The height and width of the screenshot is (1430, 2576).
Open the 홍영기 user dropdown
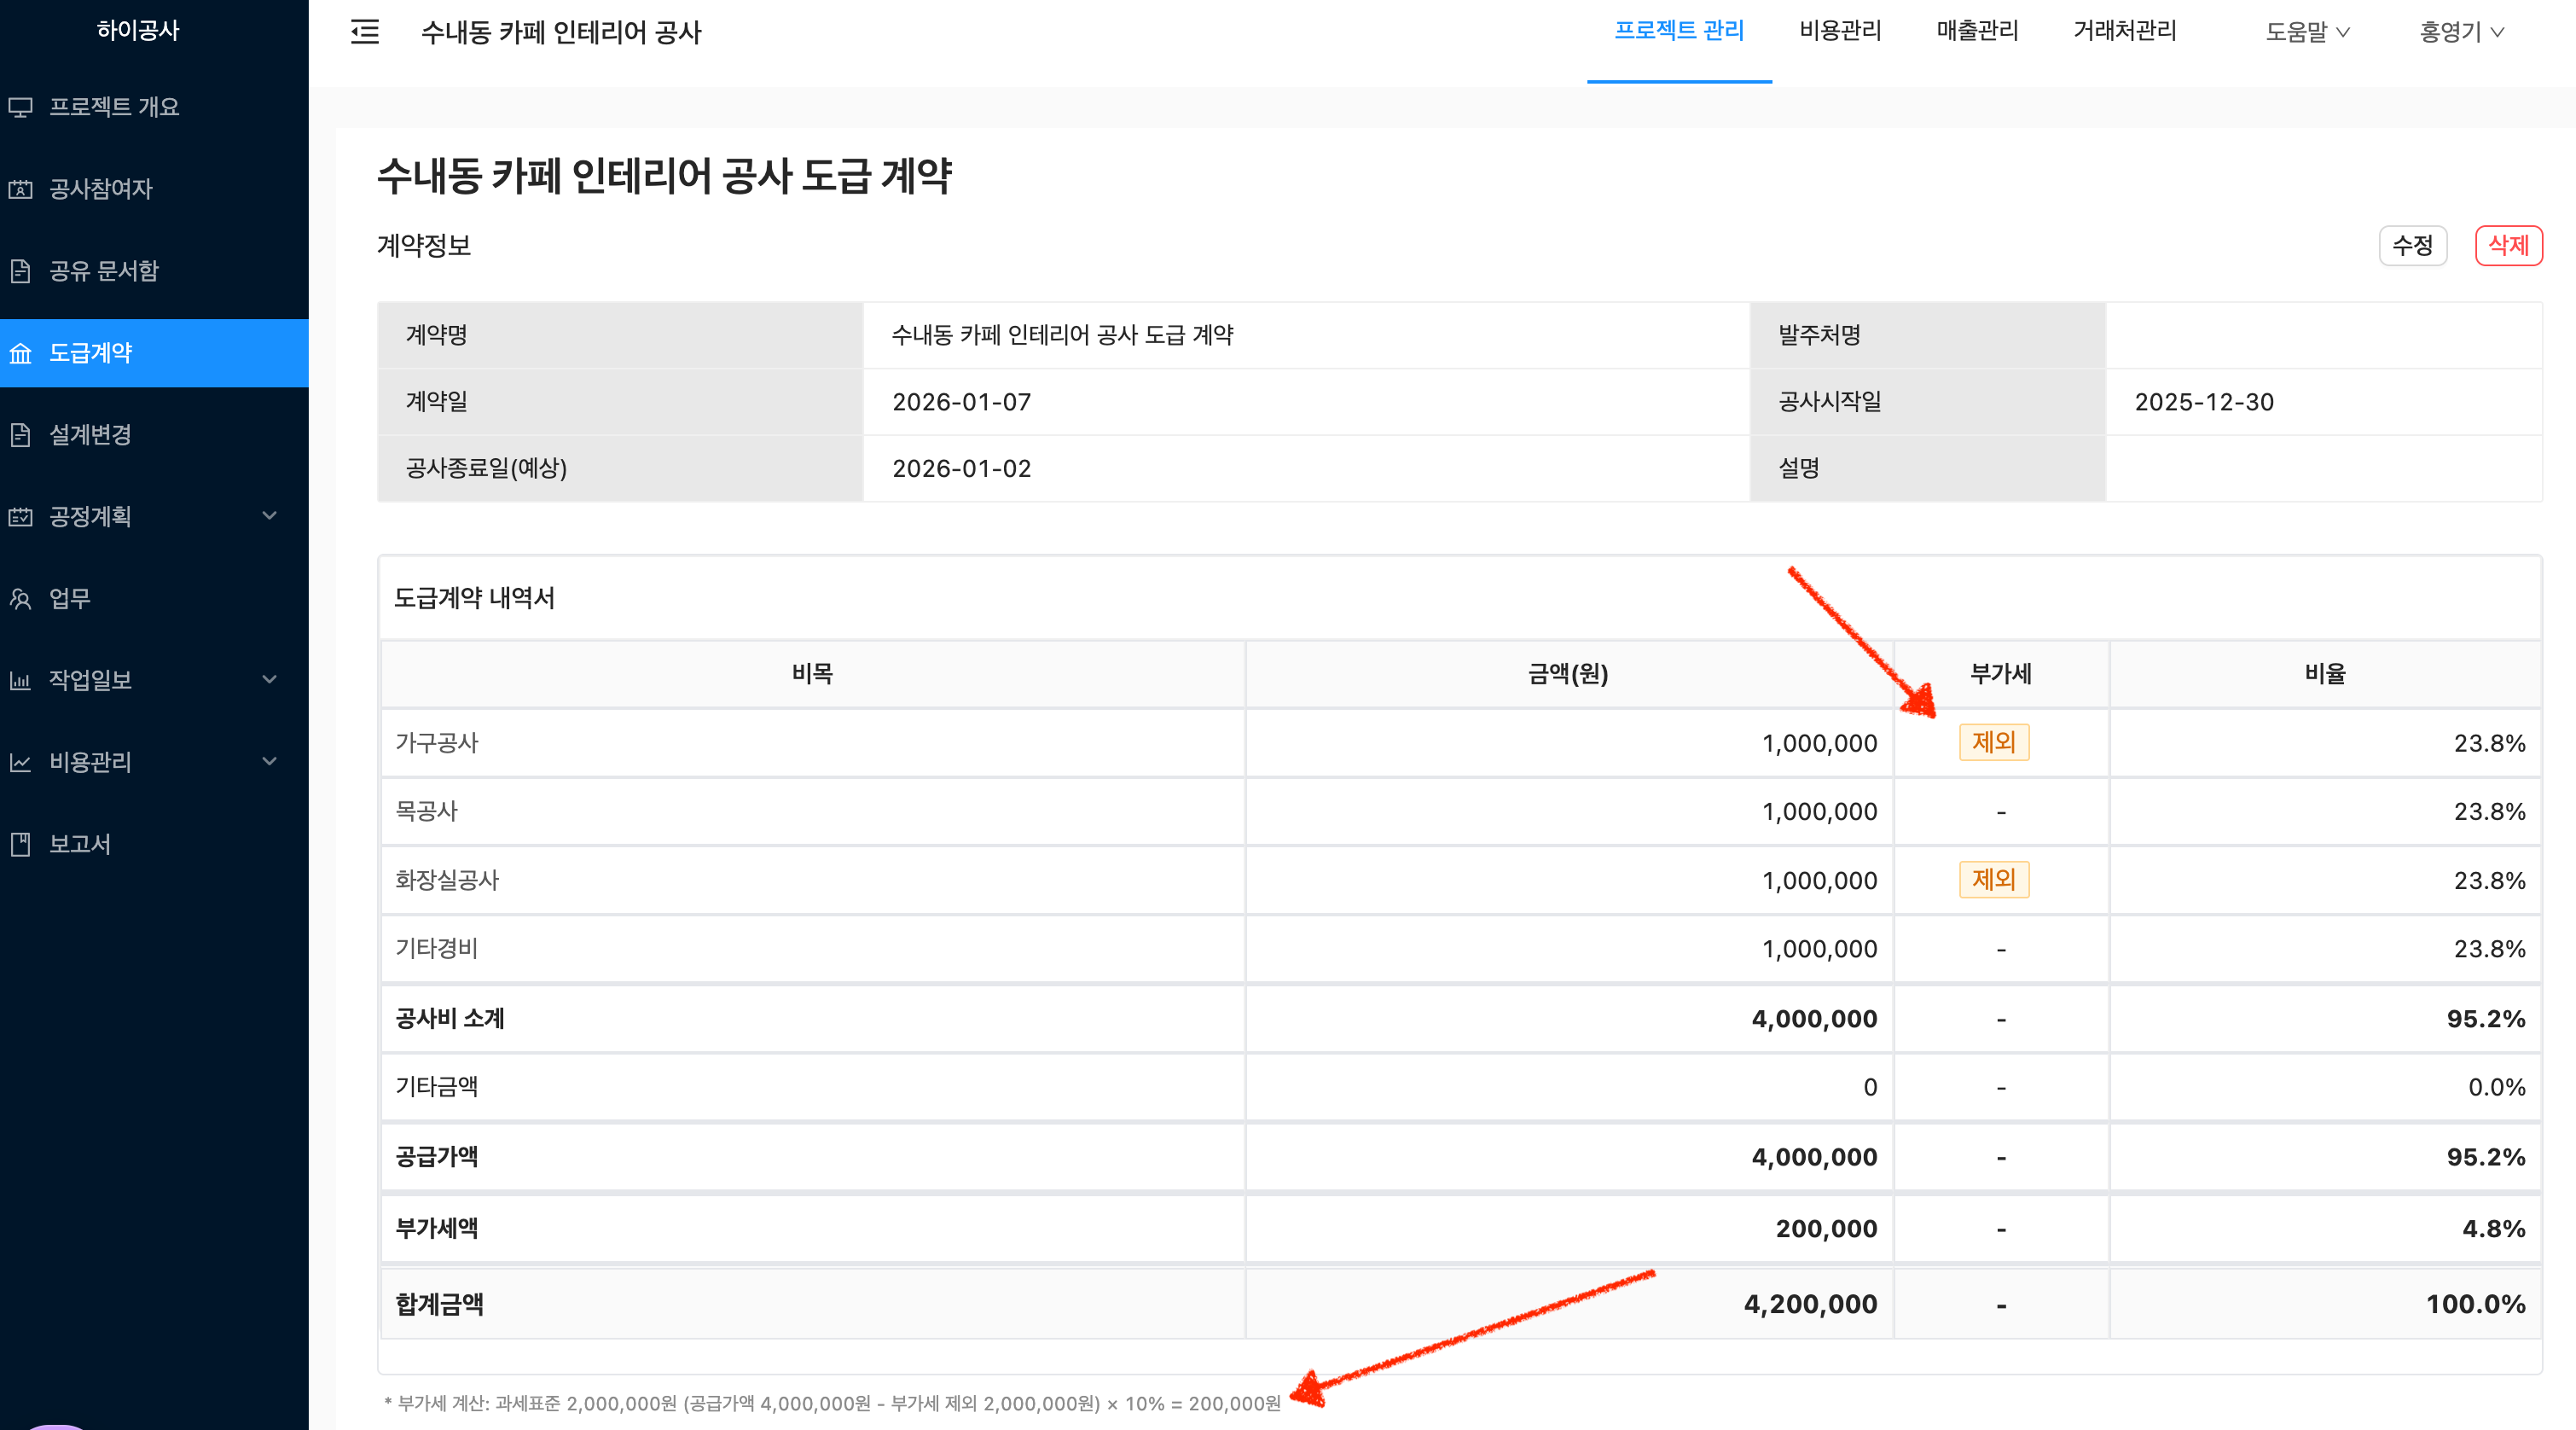pos(2461,32)
